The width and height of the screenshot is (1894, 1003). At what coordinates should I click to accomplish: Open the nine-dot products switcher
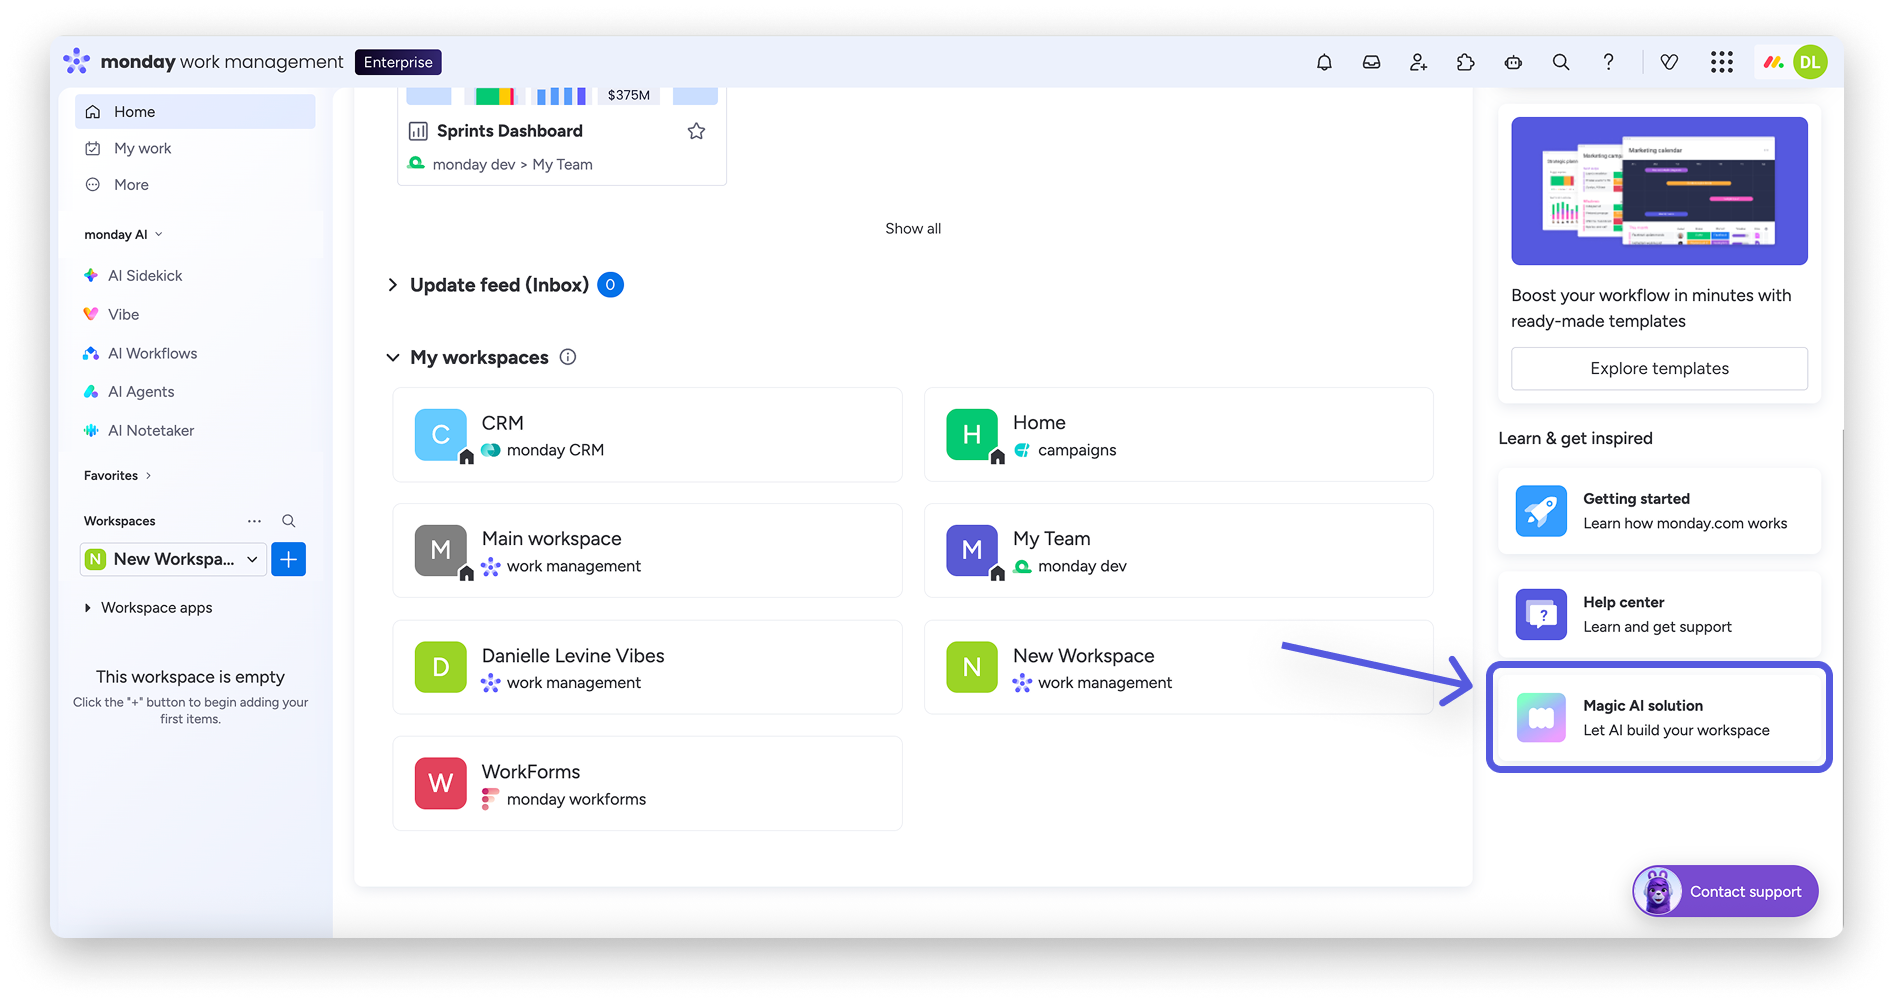1721,62
